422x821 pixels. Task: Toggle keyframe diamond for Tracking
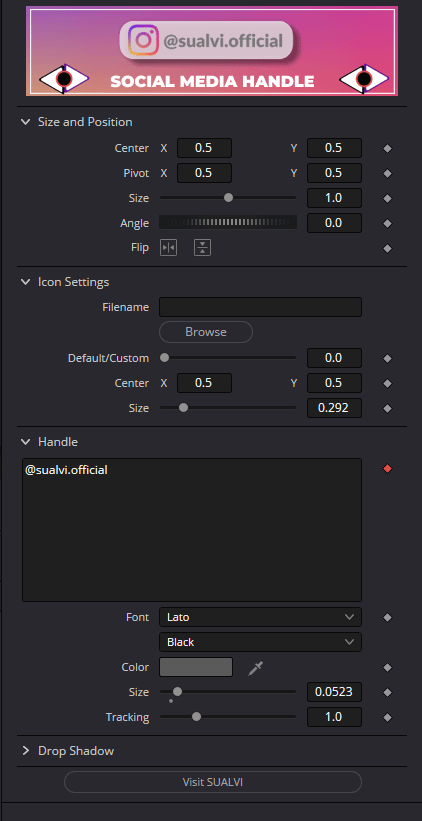(387, 717)
